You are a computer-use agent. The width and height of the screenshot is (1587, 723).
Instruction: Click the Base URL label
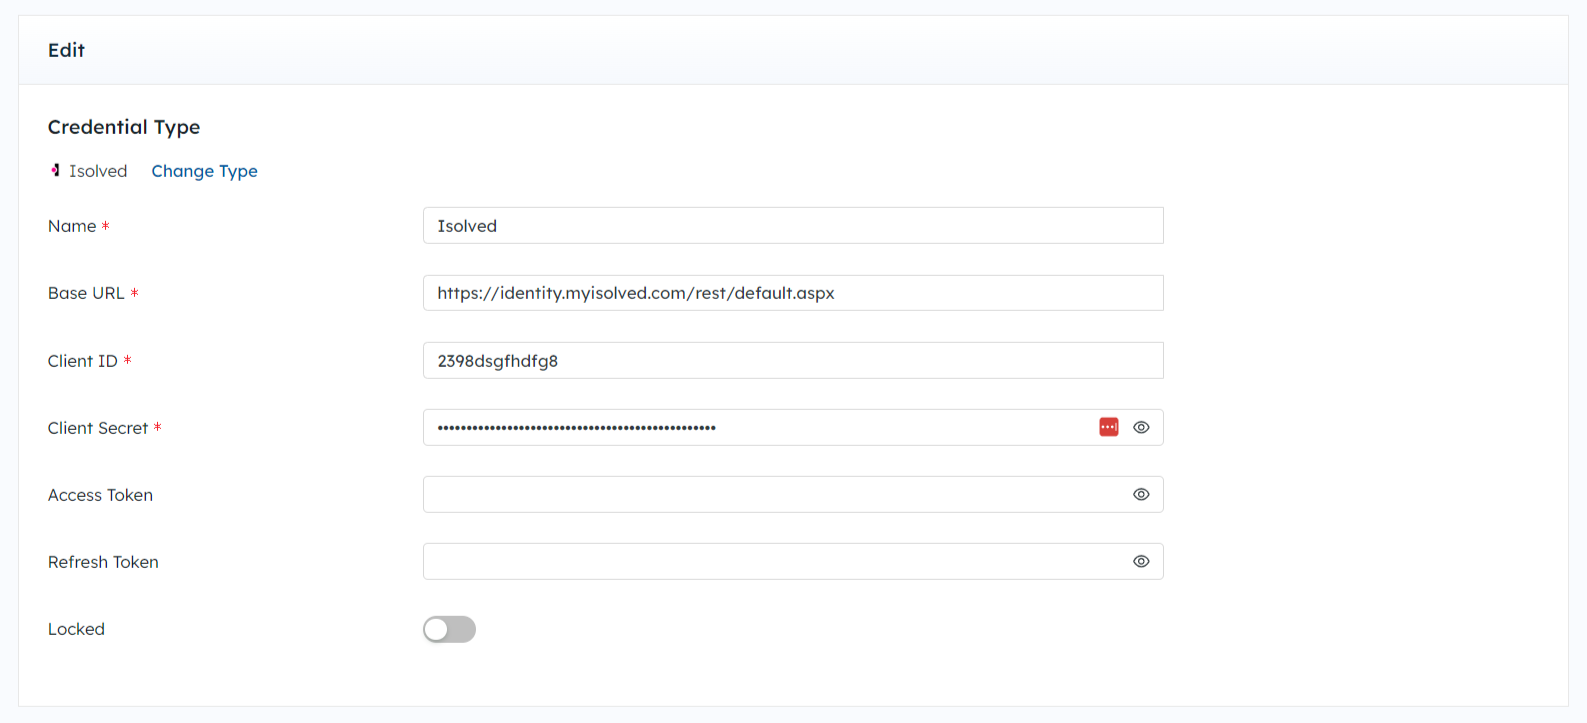(86, 293)
